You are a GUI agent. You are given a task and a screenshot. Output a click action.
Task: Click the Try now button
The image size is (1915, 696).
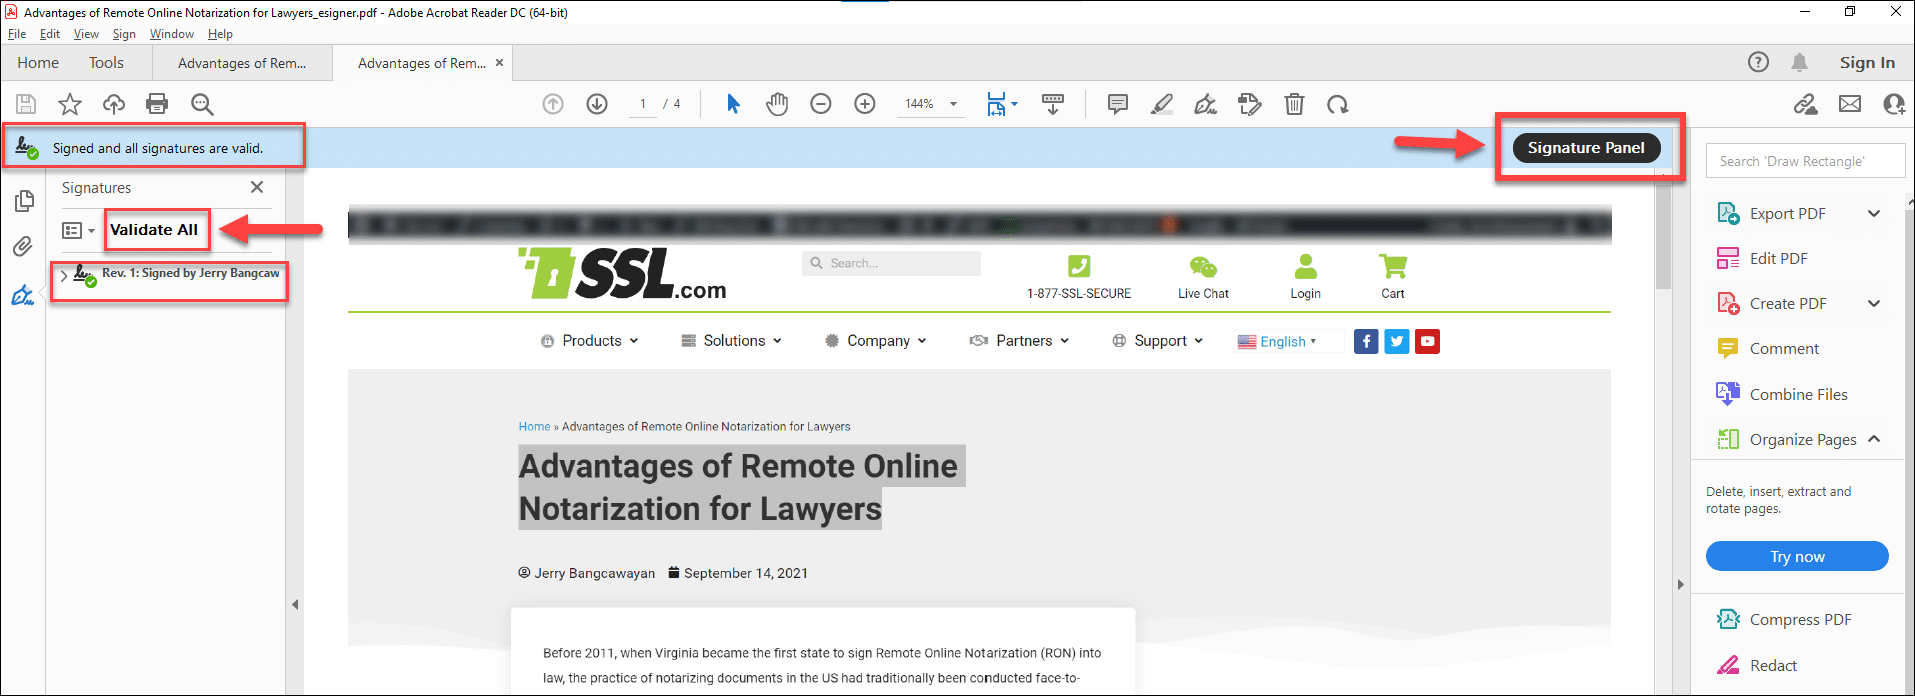(x=1796, y=556)
